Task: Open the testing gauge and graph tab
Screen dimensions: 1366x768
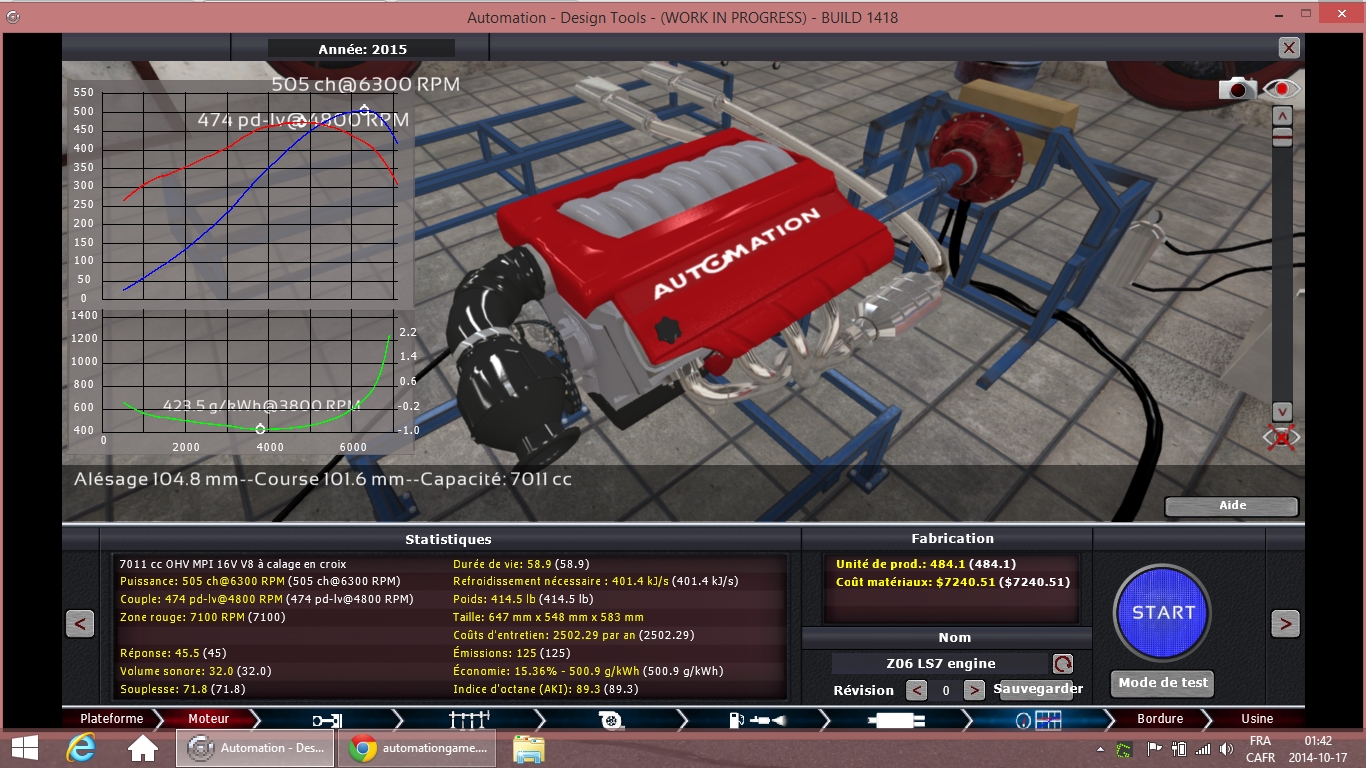Action: pos(1038,719)
